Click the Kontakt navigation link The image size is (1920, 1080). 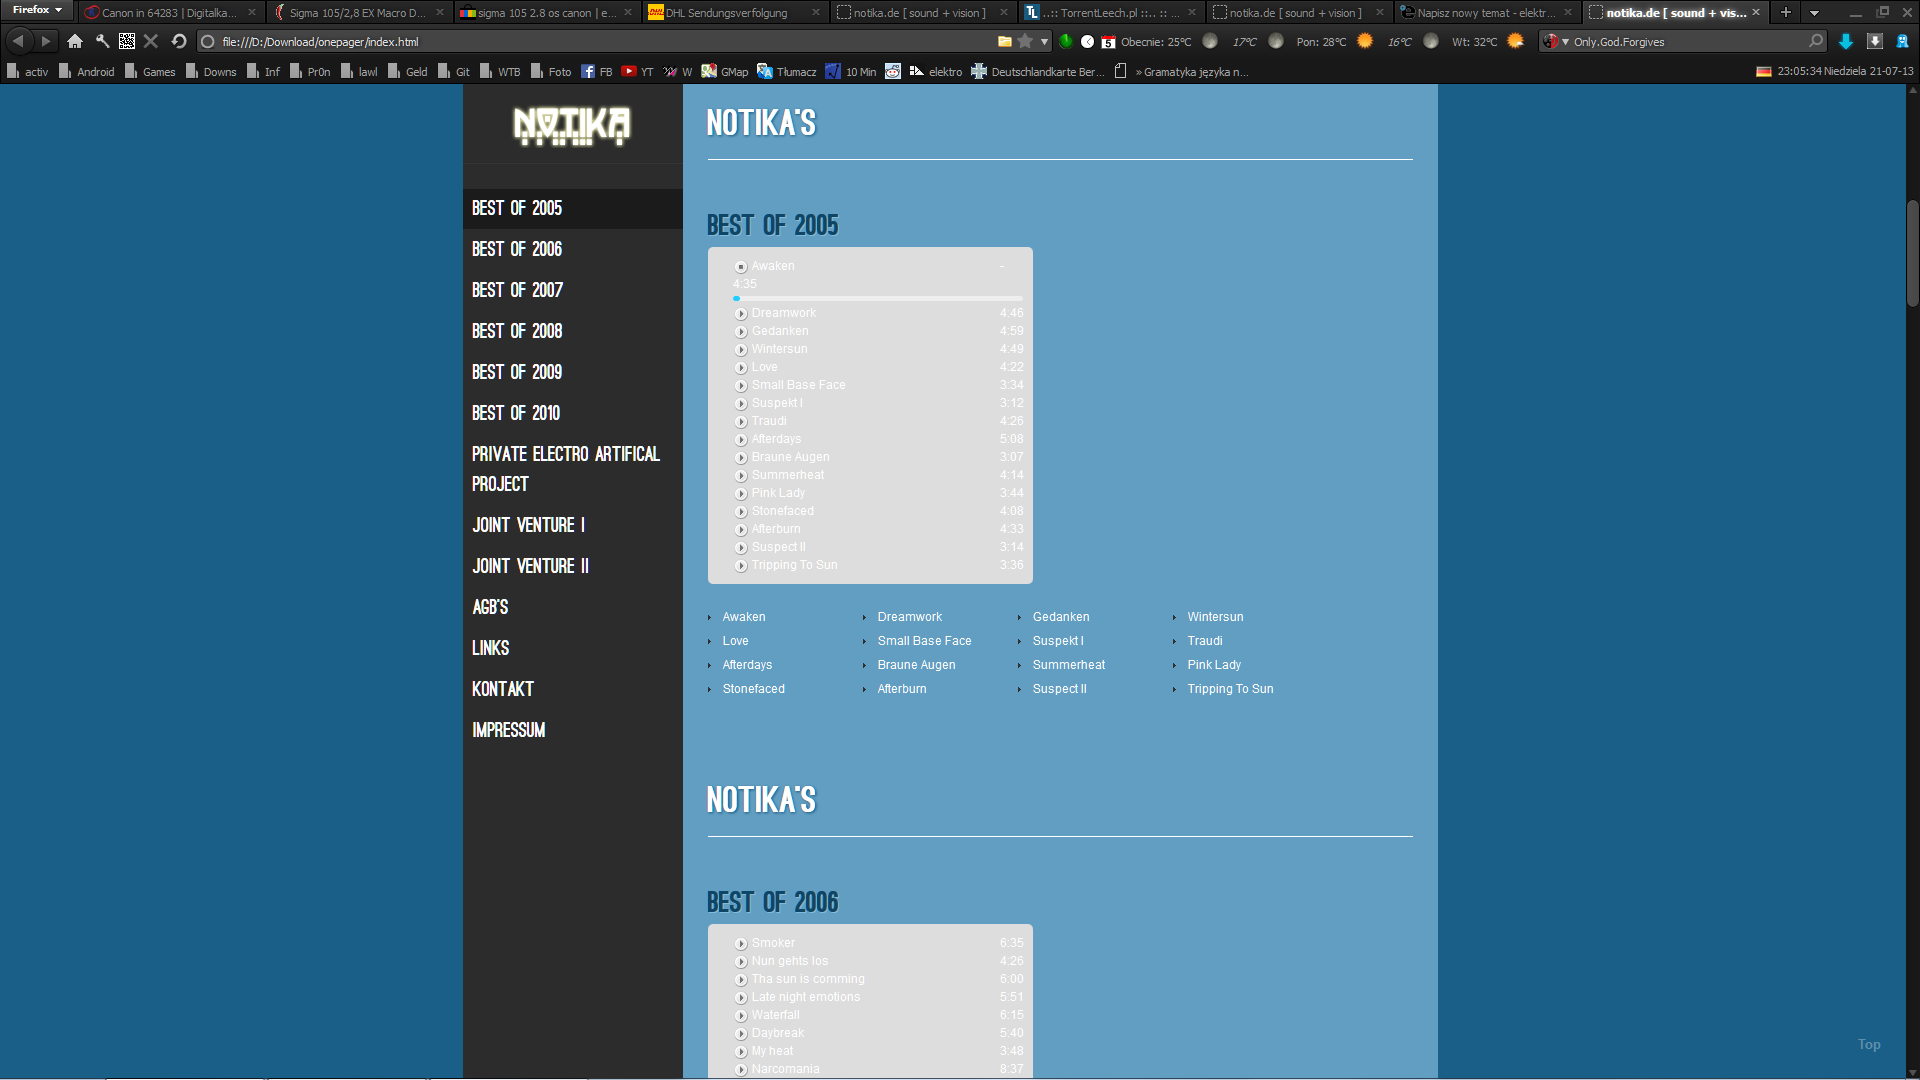[502, 687]
